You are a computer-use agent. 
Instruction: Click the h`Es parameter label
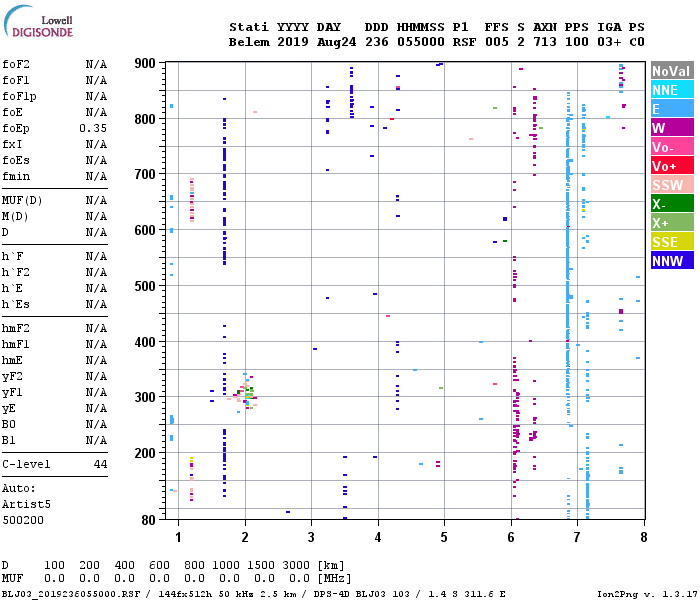(x=16, y=304)
